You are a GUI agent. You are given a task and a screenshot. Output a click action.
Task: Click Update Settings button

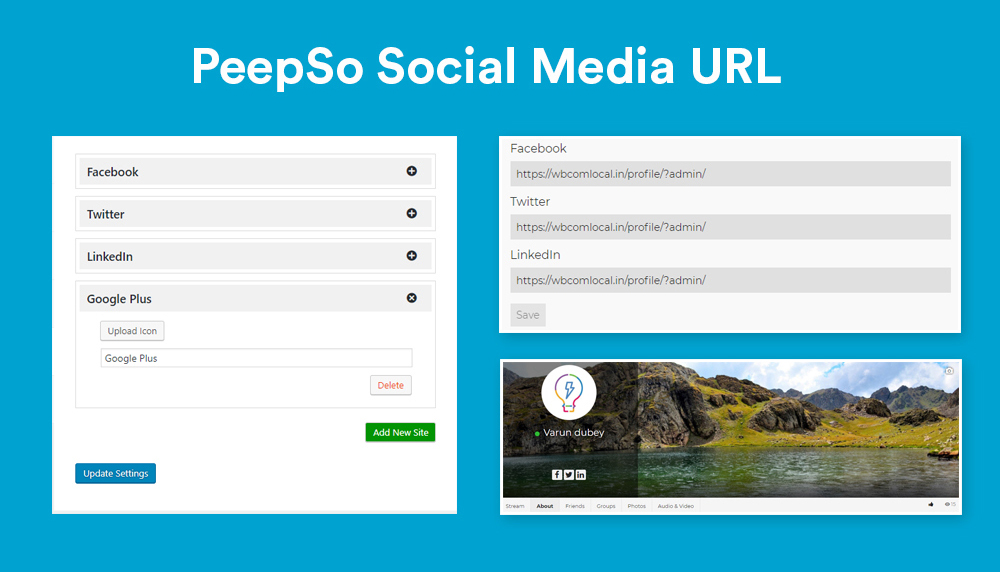point(115,473)
